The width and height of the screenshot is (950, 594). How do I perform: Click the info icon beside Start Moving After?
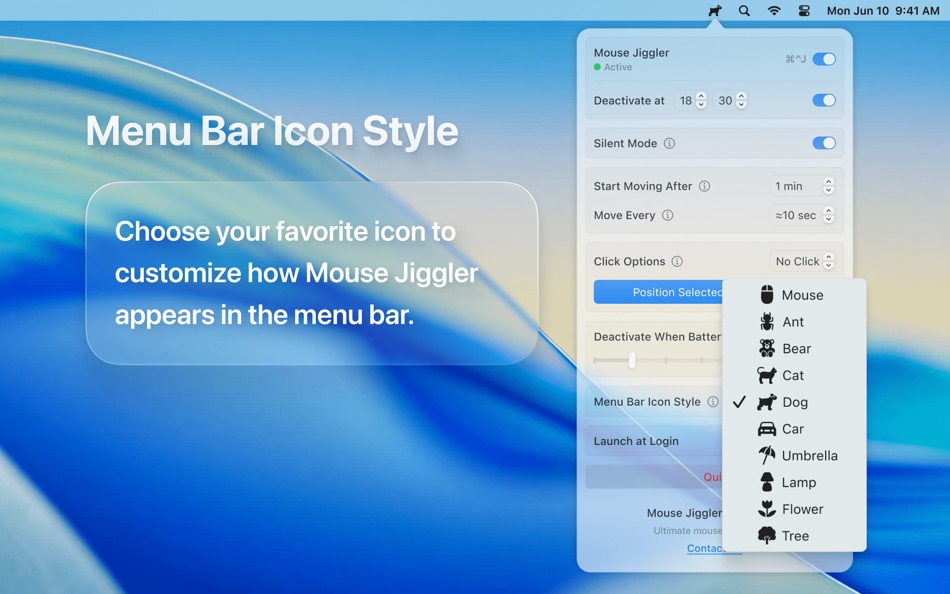pyautogui.click(x=704, y=186)
